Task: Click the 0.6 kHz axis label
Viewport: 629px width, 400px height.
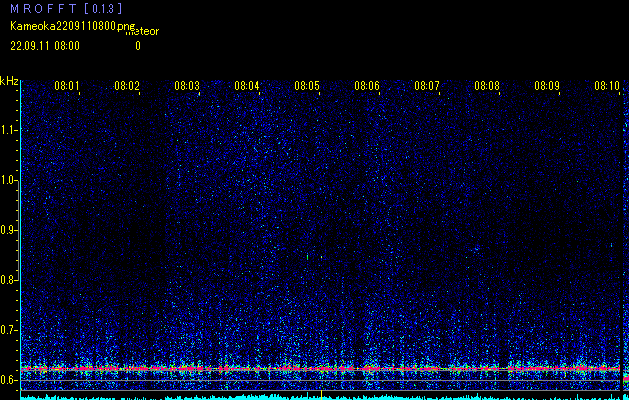Action: click(x=9, y=380)
